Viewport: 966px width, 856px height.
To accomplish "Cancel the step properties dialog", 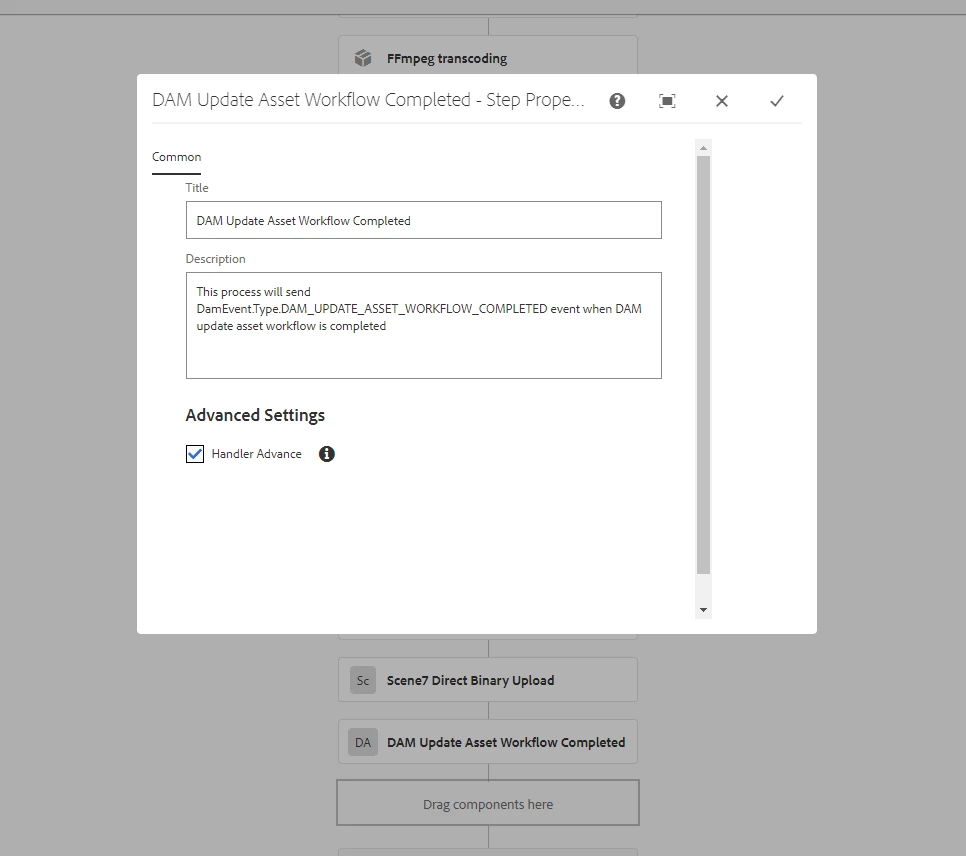I will 722,101.
